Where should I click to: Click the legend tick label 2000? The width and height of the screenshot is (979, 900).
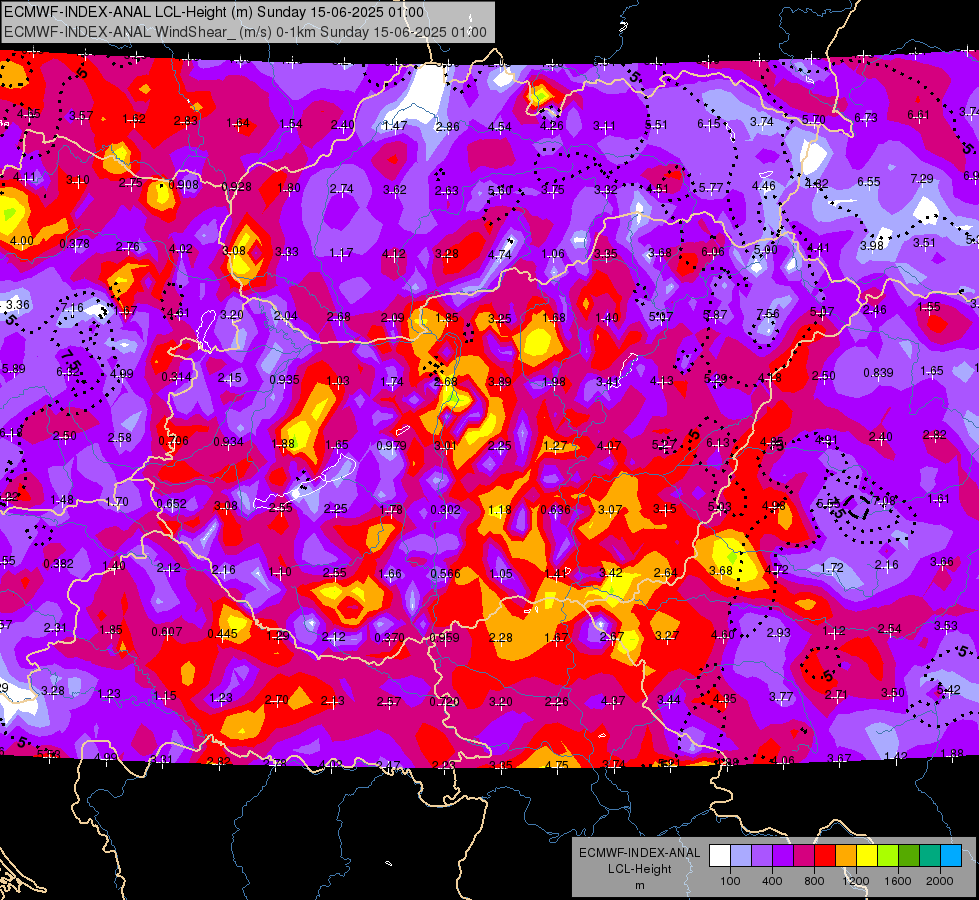pyautogui.click(x=940, y=881)
